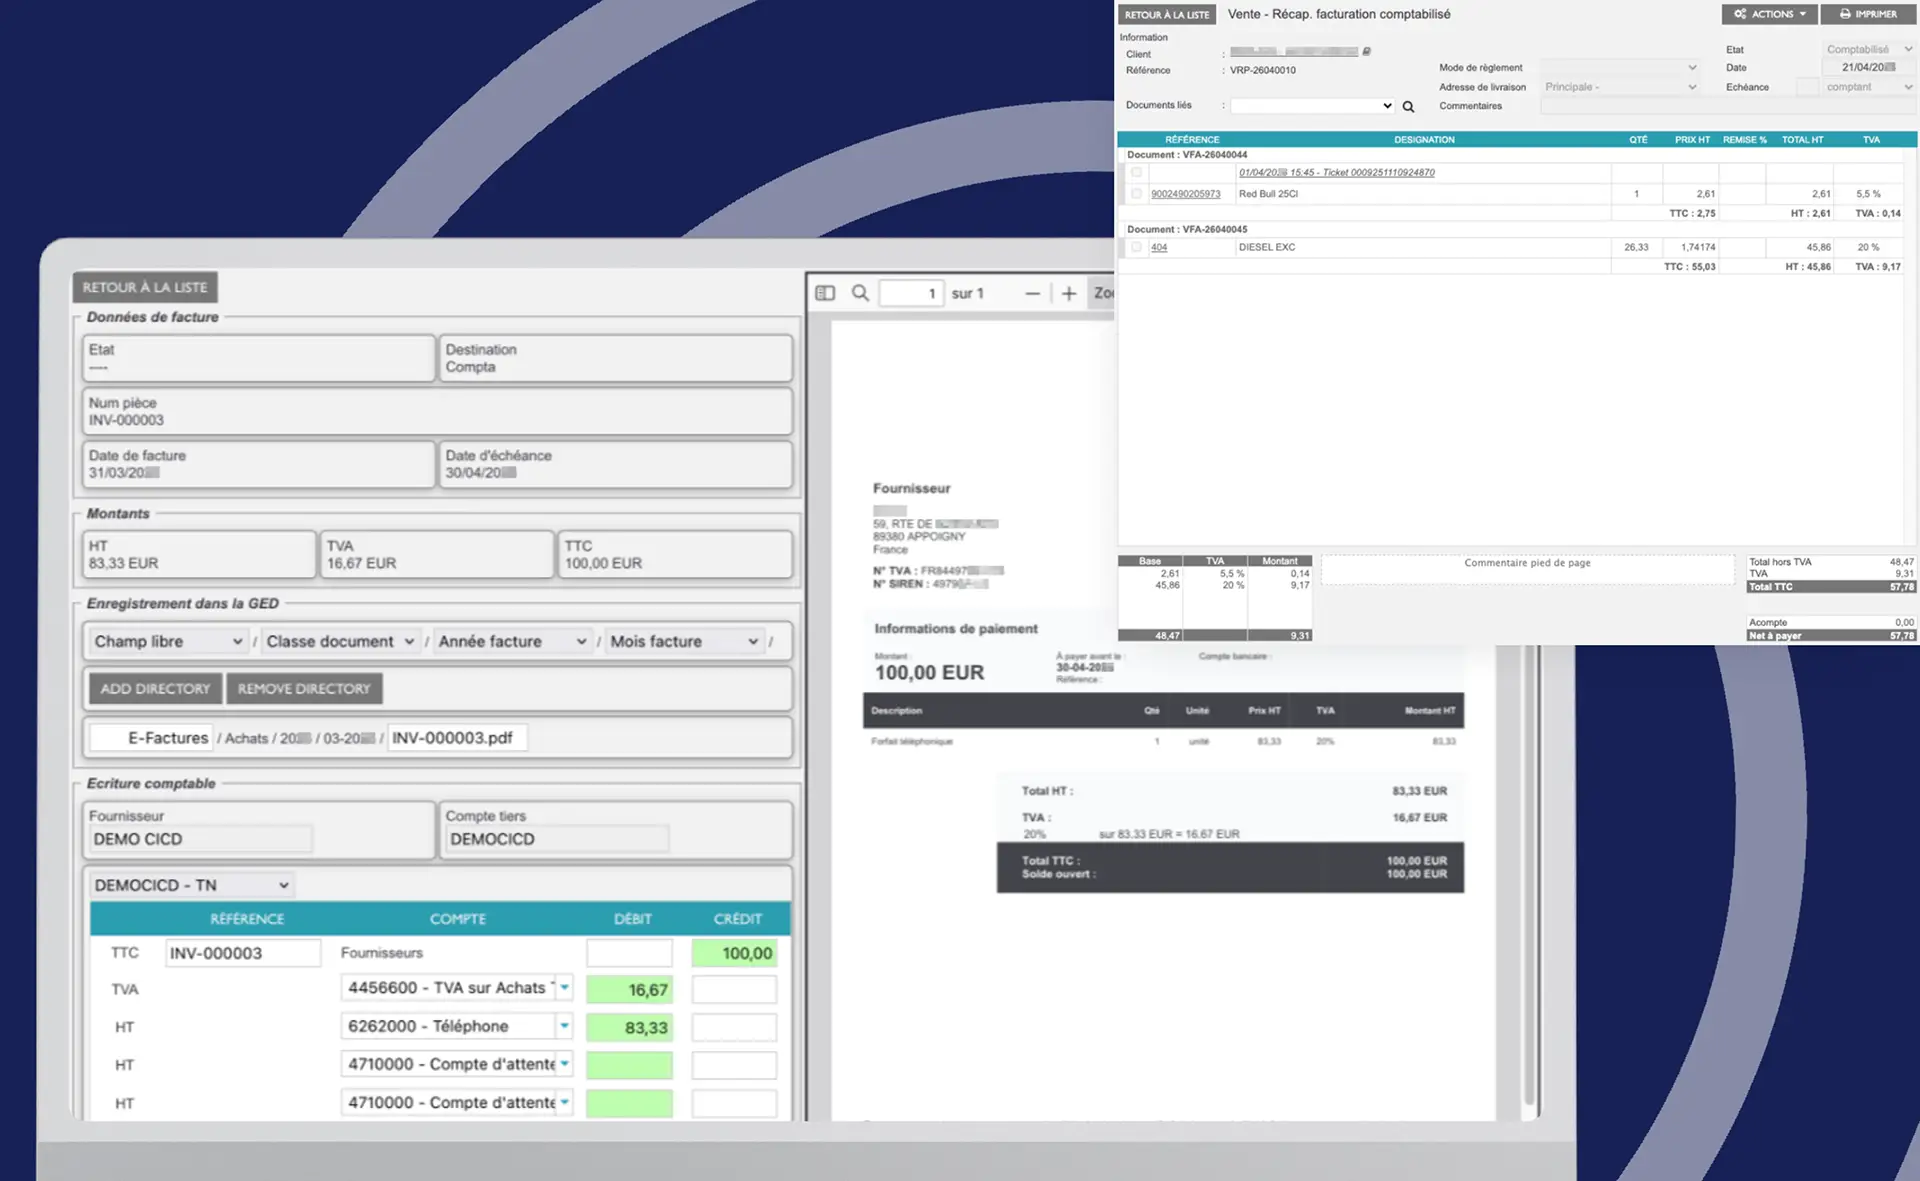
Task: Open the Mois facture dropdown menu
Action: pos(685,641)
